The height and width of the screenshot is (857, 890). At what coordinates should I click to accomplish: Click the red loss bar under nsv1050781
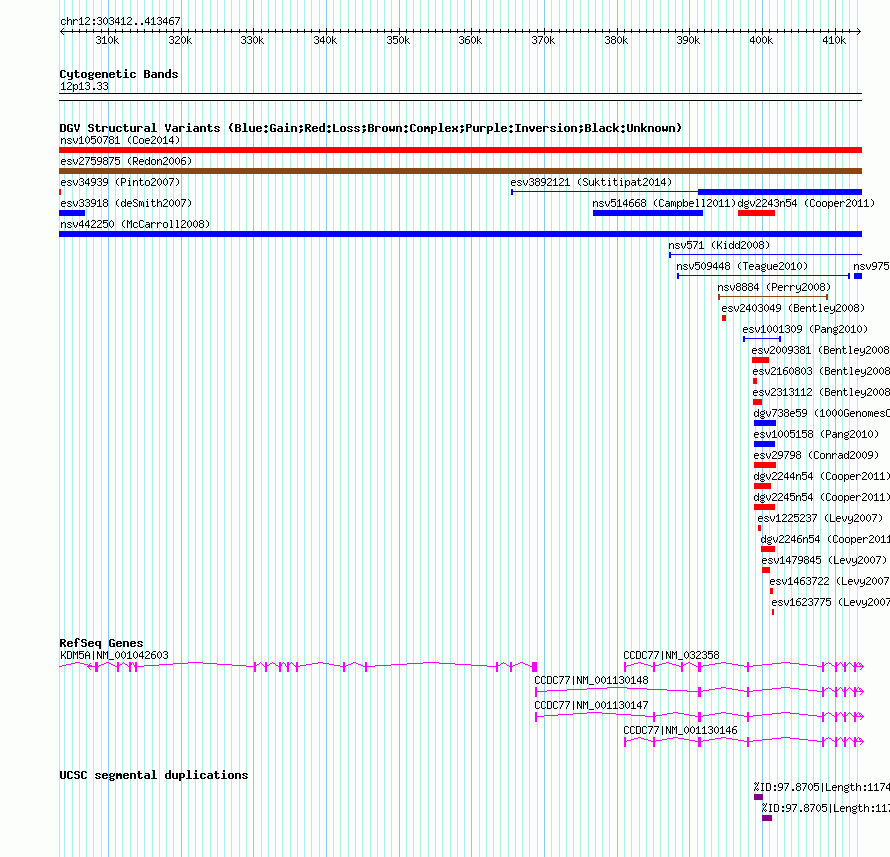pyautogui.click(x=460, y=150)
